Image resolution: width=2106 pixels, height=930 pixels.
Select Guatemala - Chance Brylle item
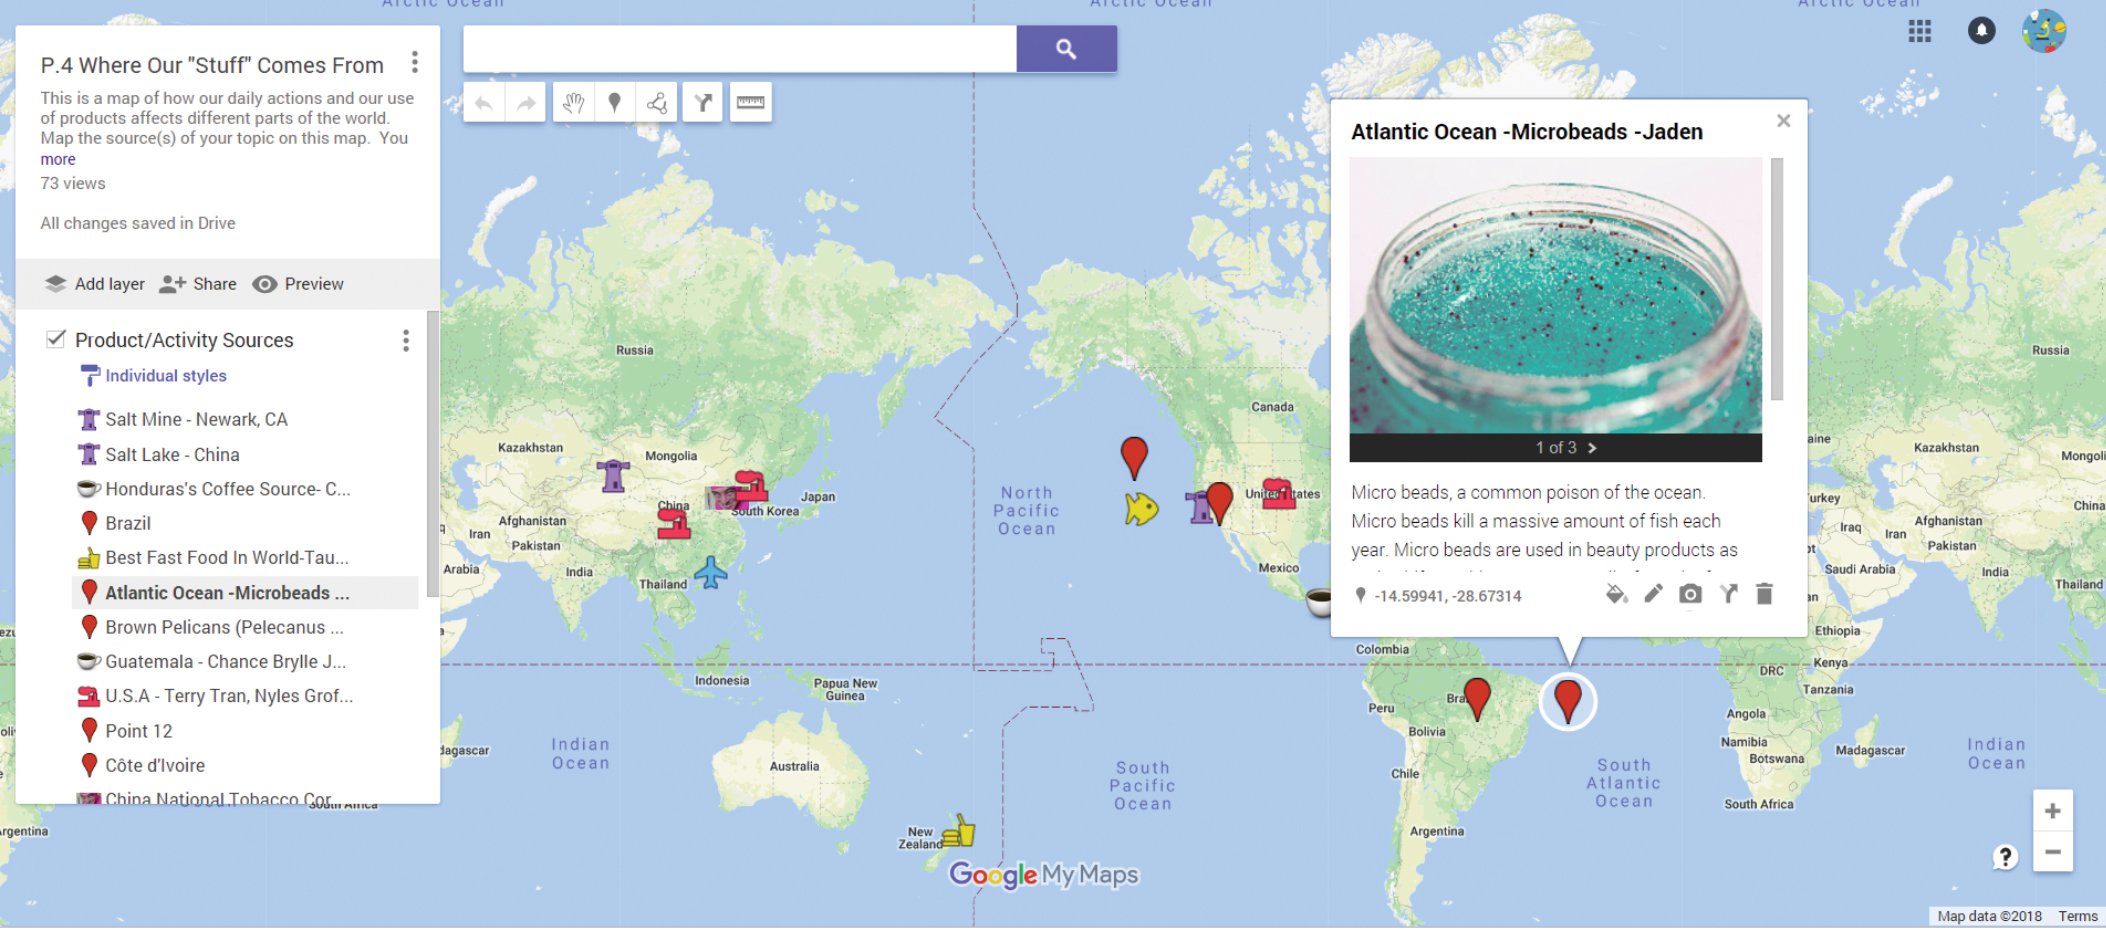coord(245,662)
